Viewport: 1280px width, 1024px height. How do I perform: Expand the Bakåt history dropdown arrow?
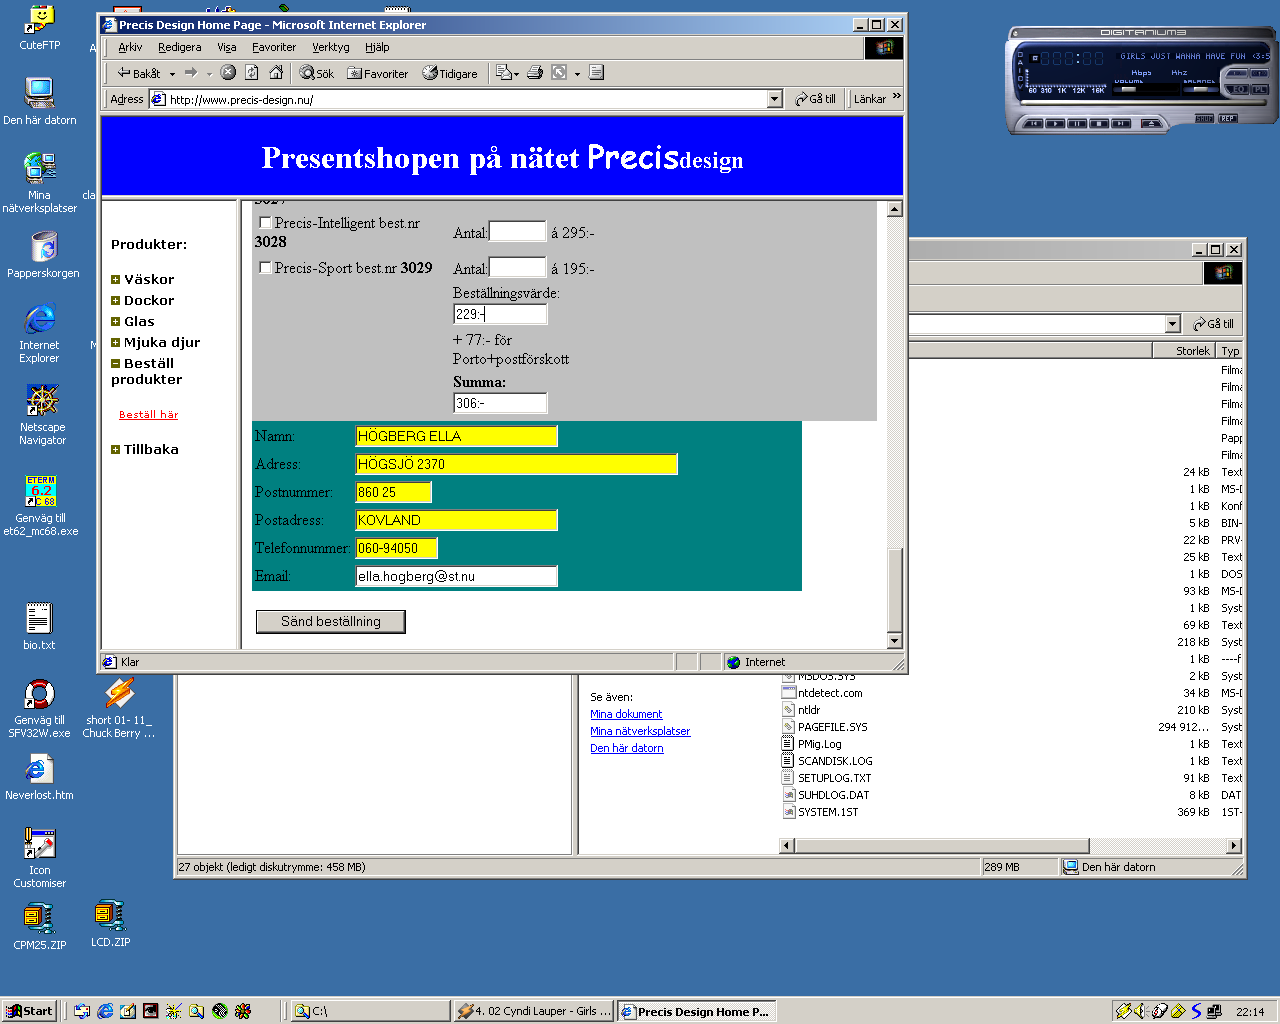coord(172,74)
